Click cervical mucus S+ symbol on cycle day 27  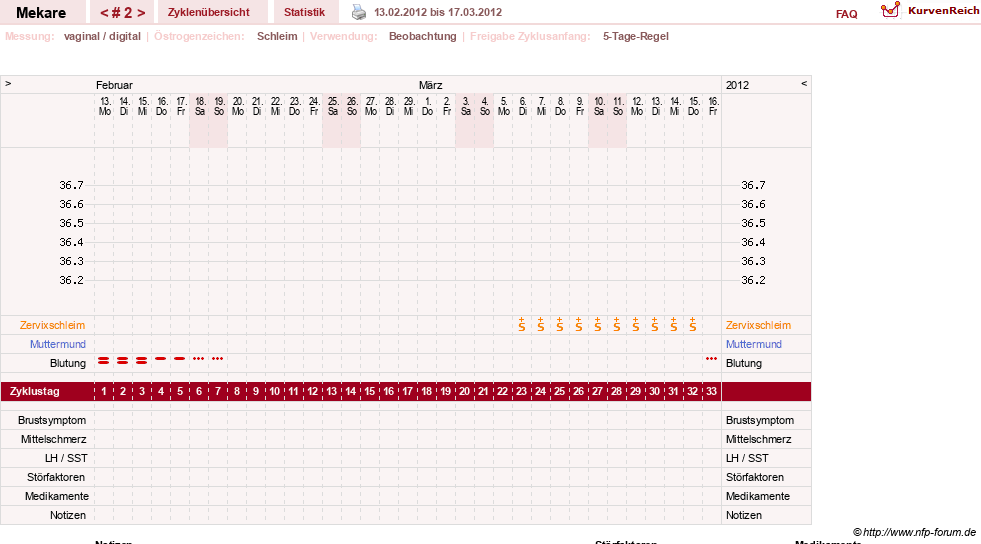pyautogui.click(x=597, y=325)
